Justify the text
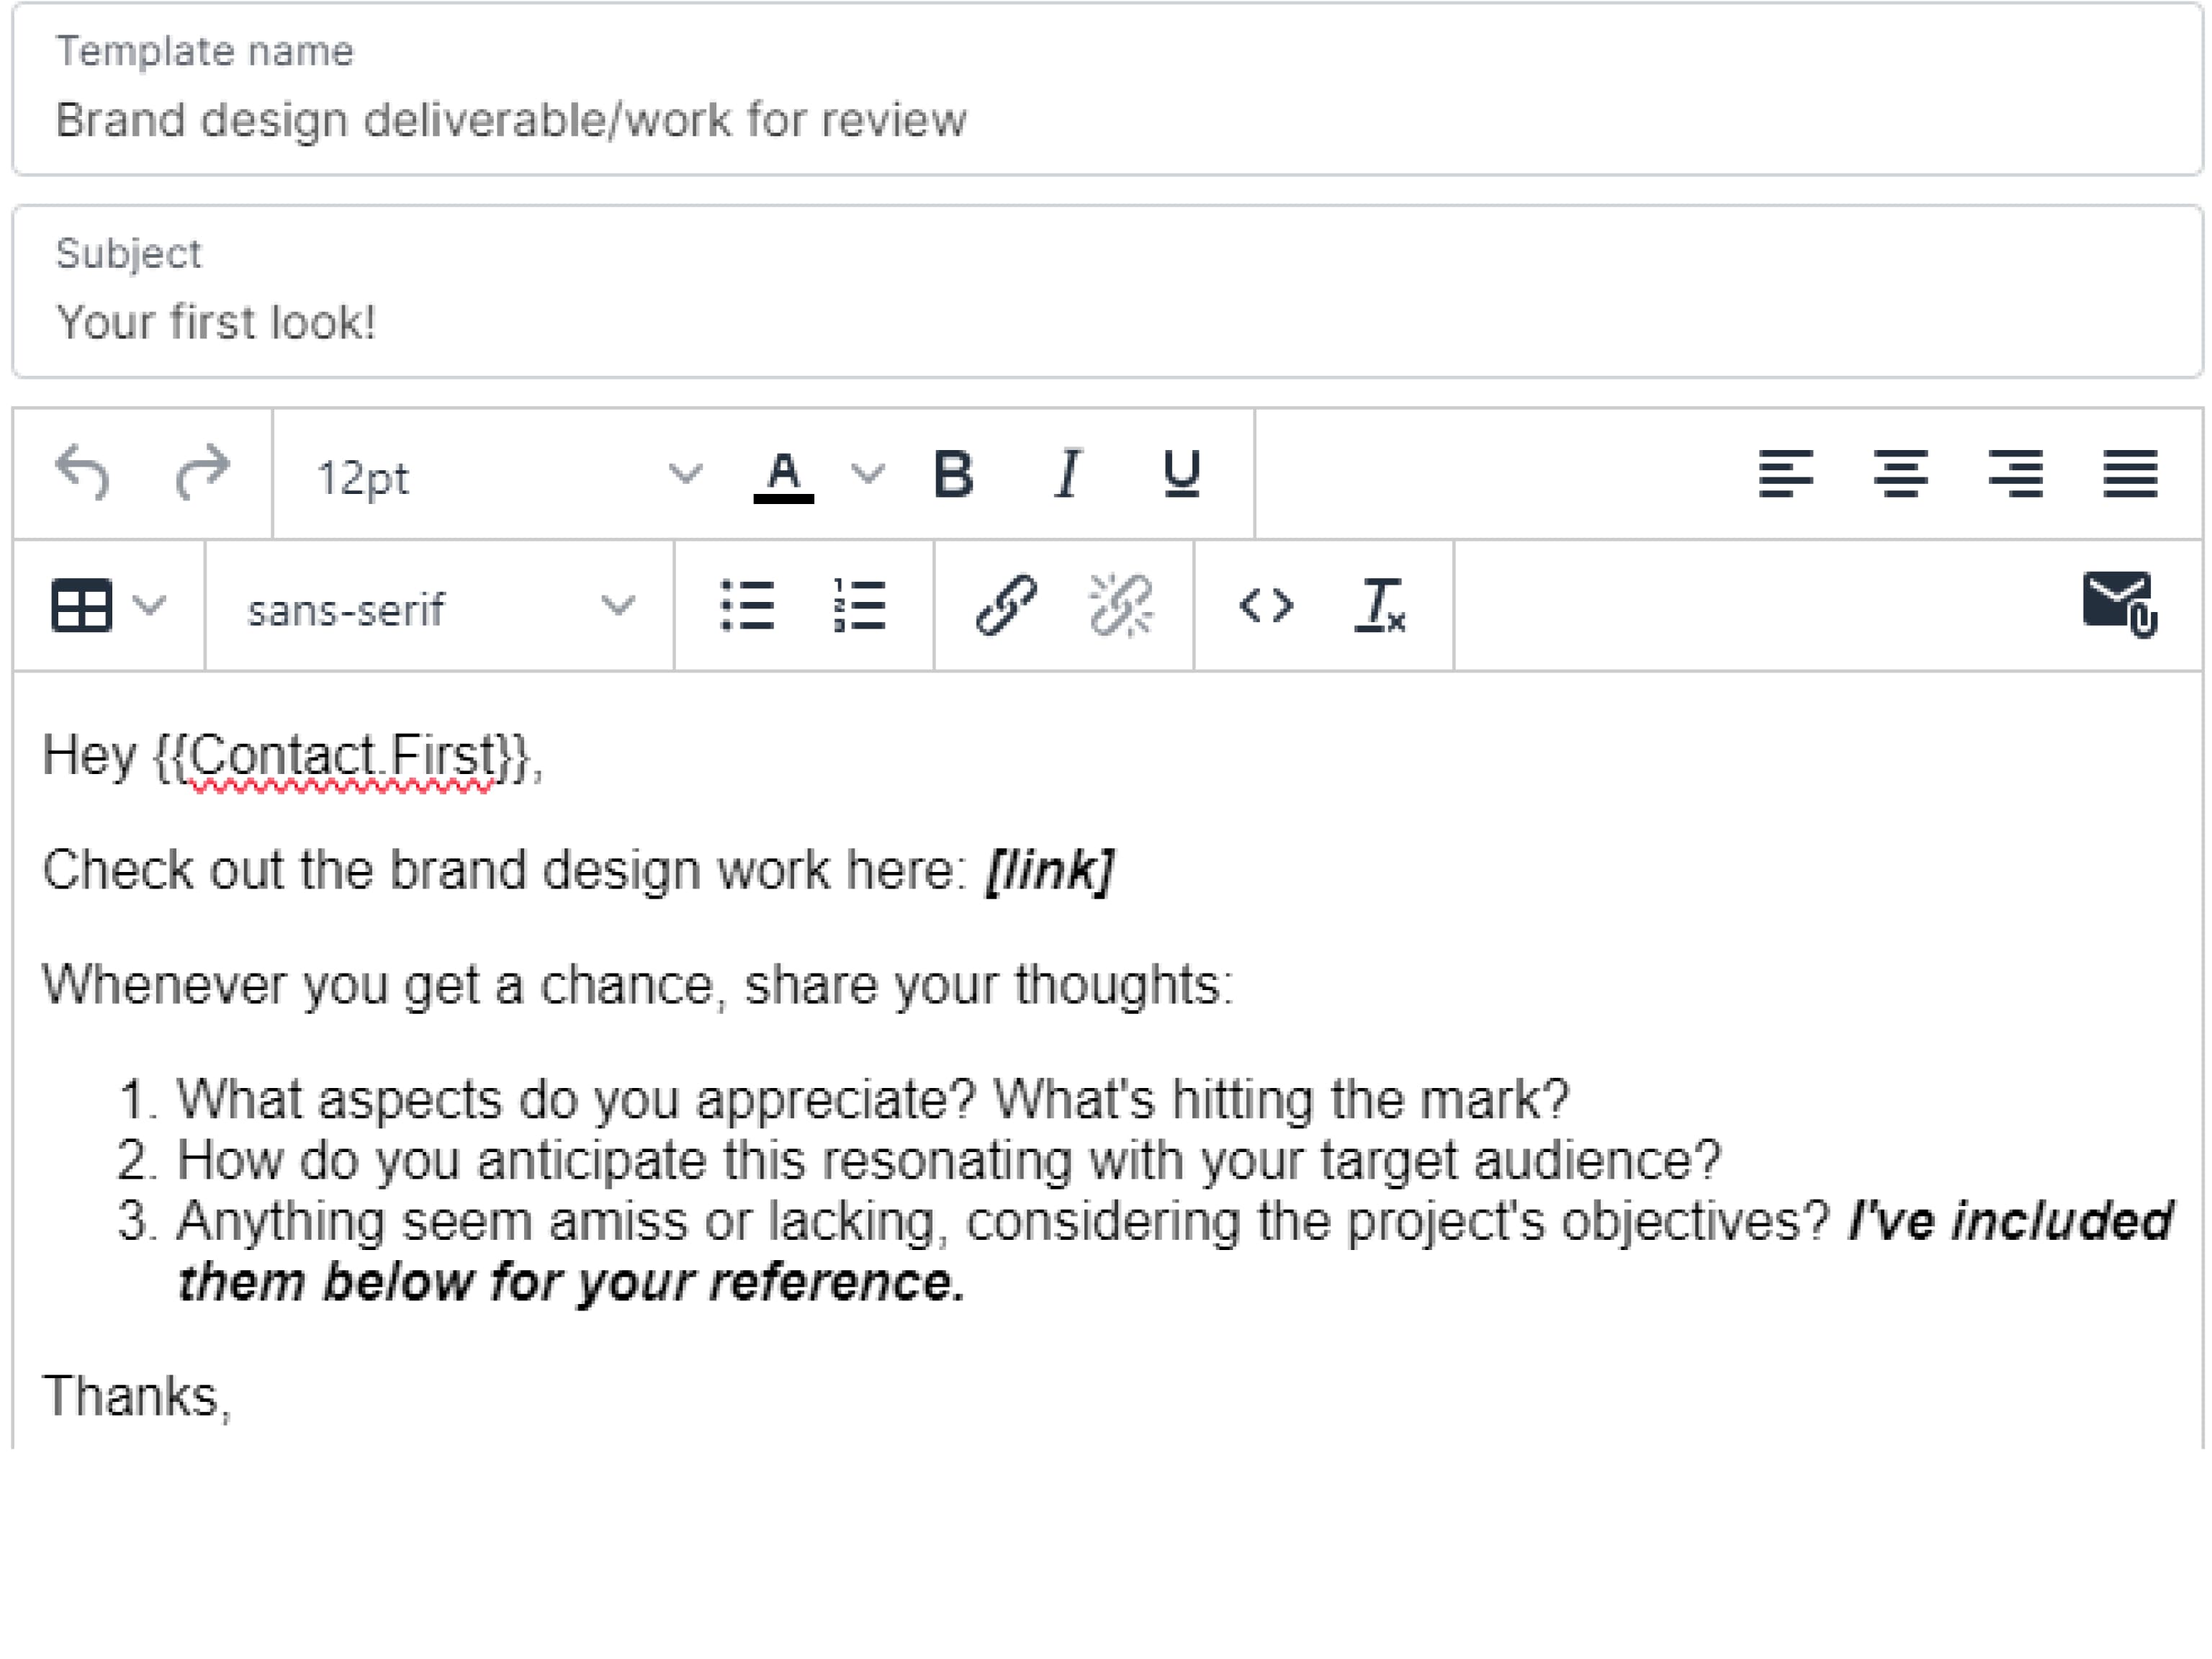This screenshot has width=2212, height=1659. tap(2130, 473)
